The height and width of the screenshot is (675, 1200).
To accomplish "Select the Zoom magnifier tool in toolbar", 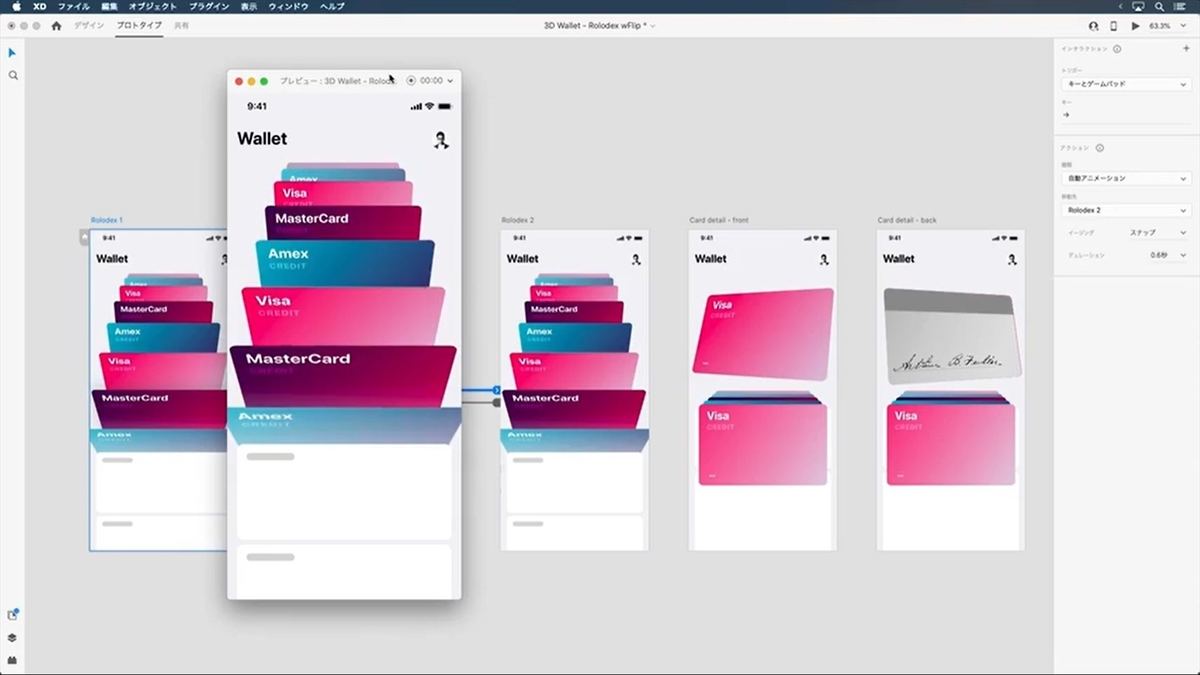I will coord(13,75).
